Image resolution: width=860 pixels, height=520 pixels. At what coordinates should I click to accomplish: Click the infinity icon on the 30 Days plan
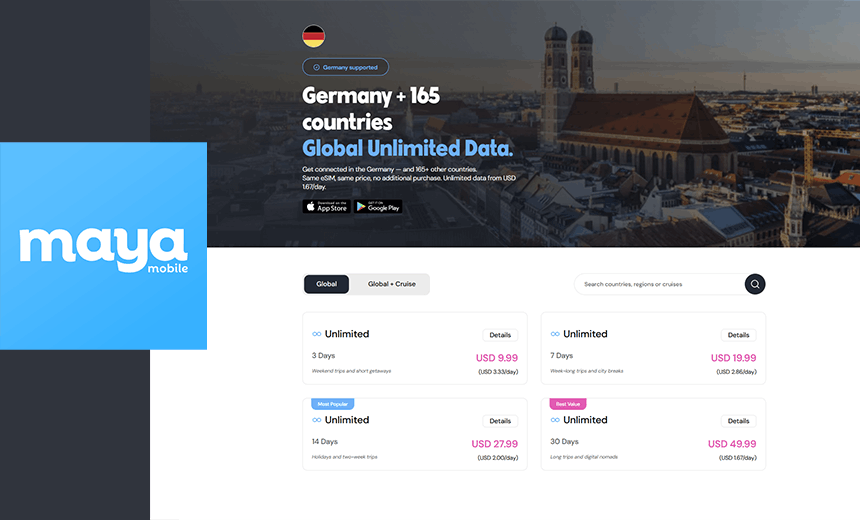coord(555,420)
